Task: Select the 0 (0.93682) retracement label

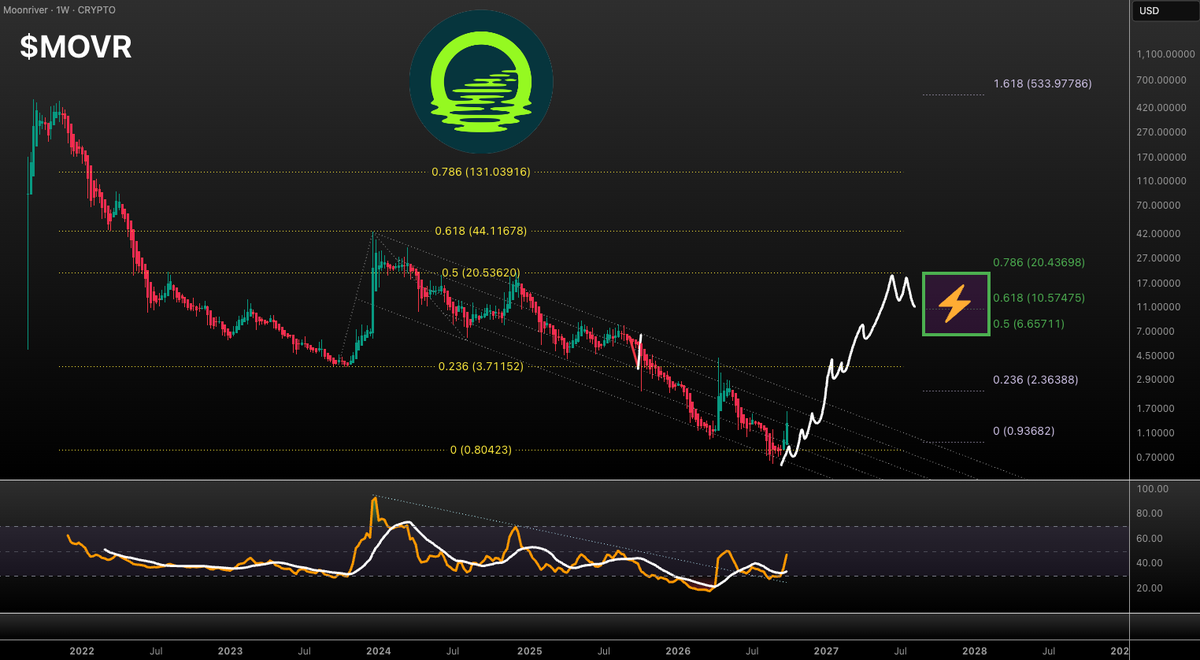Action: coord(1024,431)
